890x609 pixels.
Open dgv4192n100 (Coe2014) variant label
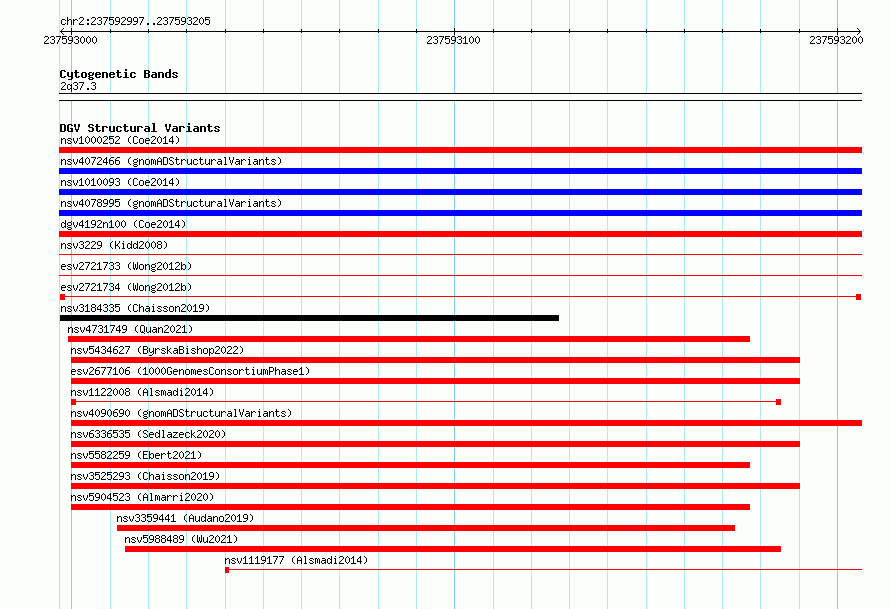tap(123, 224)
